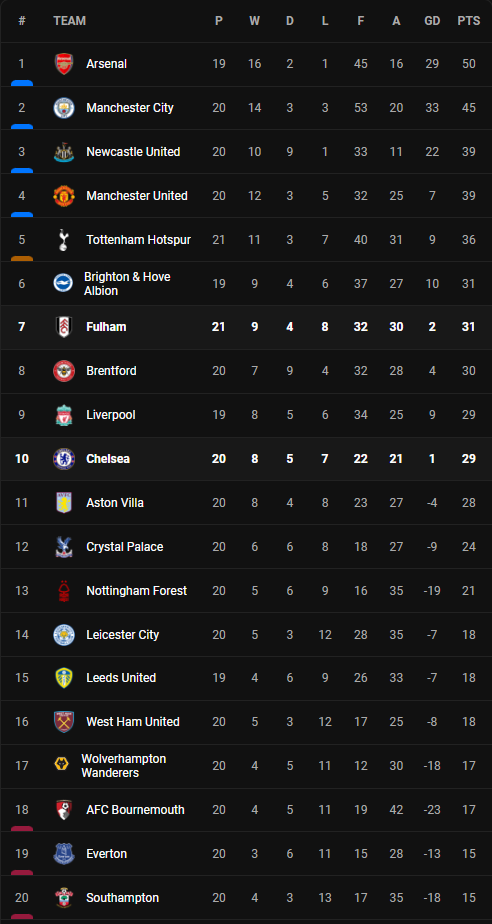The width and height of the screenshot is (492, 924).
Task: Open the AFC Bournemouth team link
Action: coord(136,810)
